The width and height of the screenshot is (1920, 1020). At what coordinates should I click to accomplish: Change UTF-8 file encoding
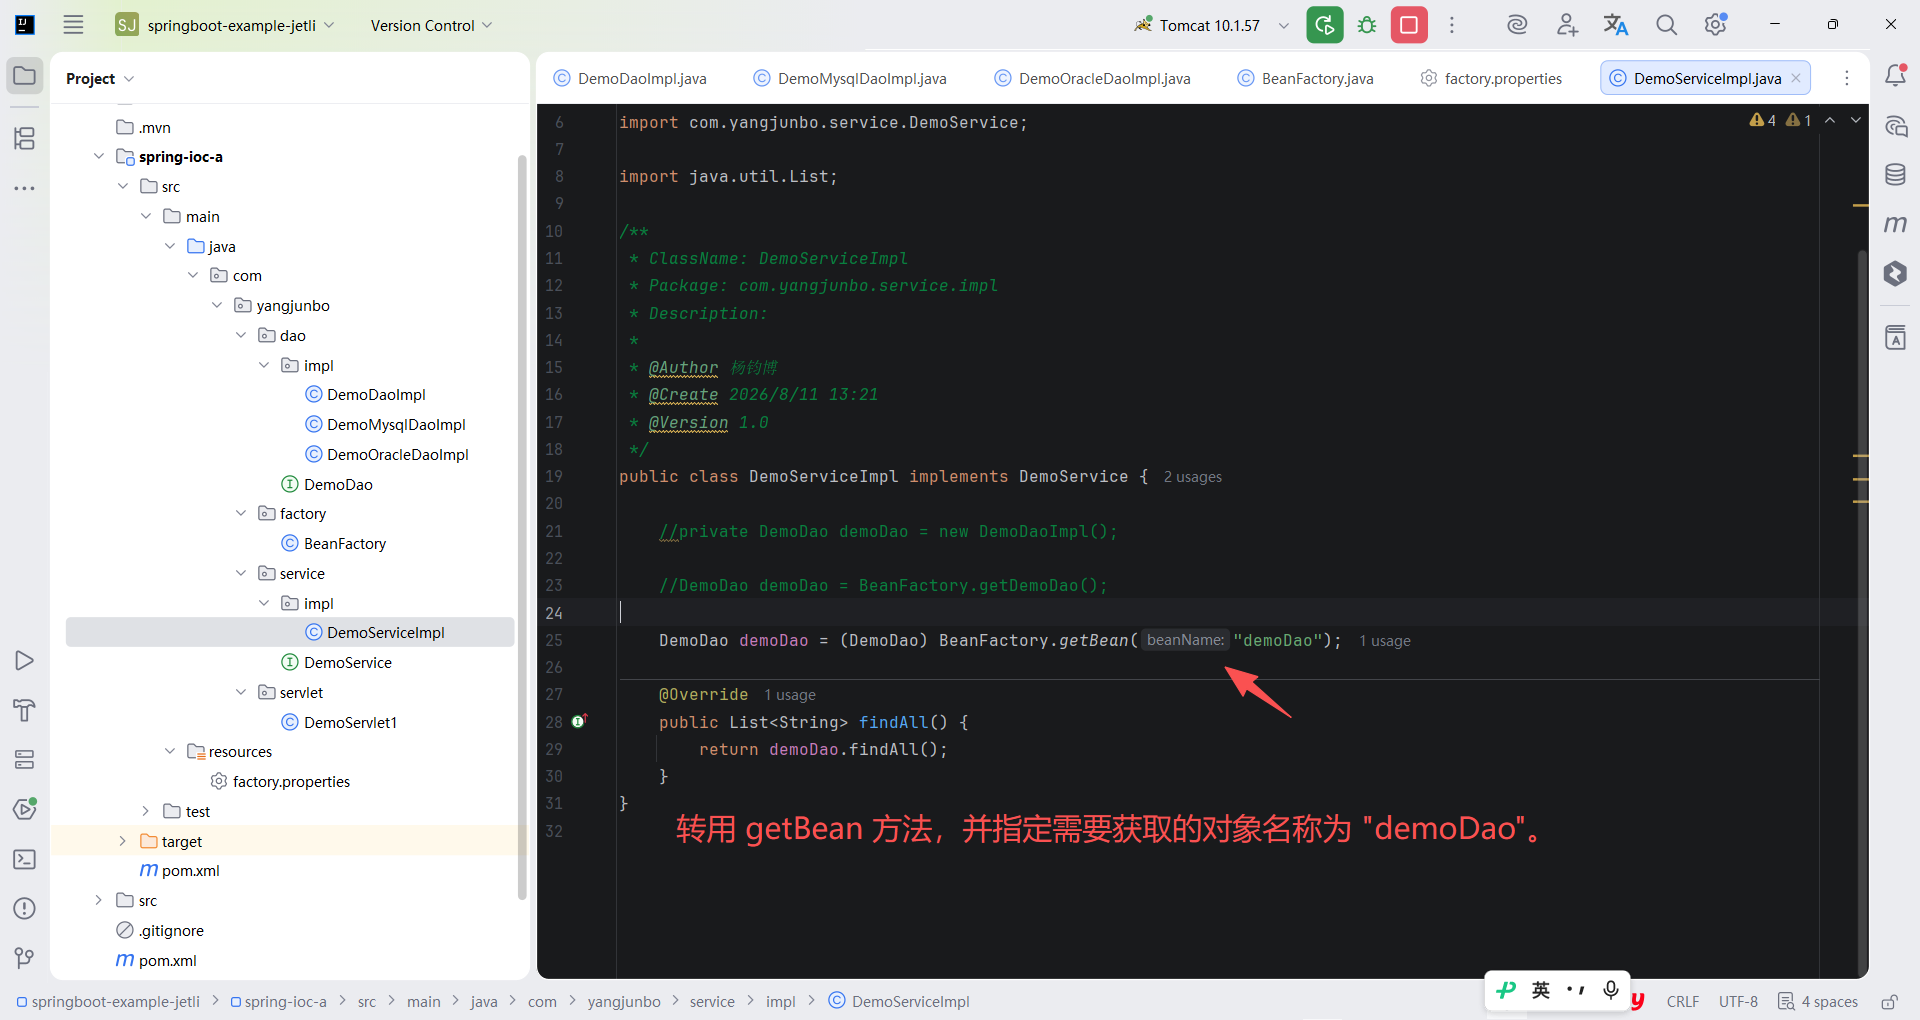coord(1738,1001)
